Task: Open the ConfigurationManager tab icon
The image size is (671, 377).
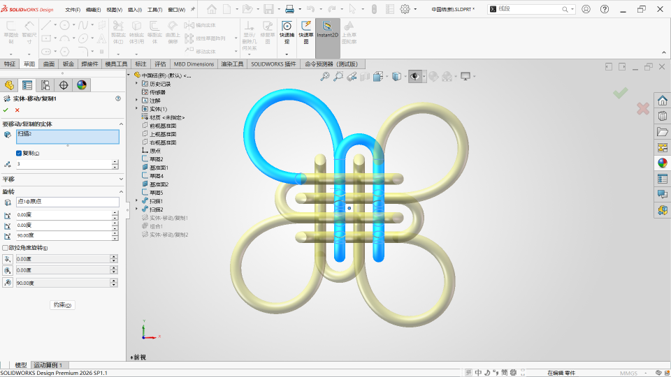Action: [45, 85]
